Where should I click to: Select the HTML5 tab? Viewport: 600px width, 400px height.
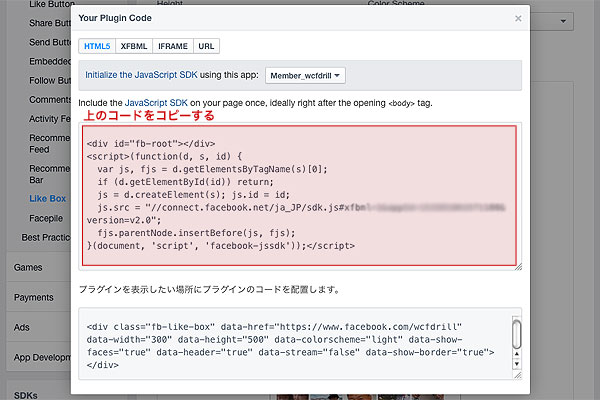point(97,46)
